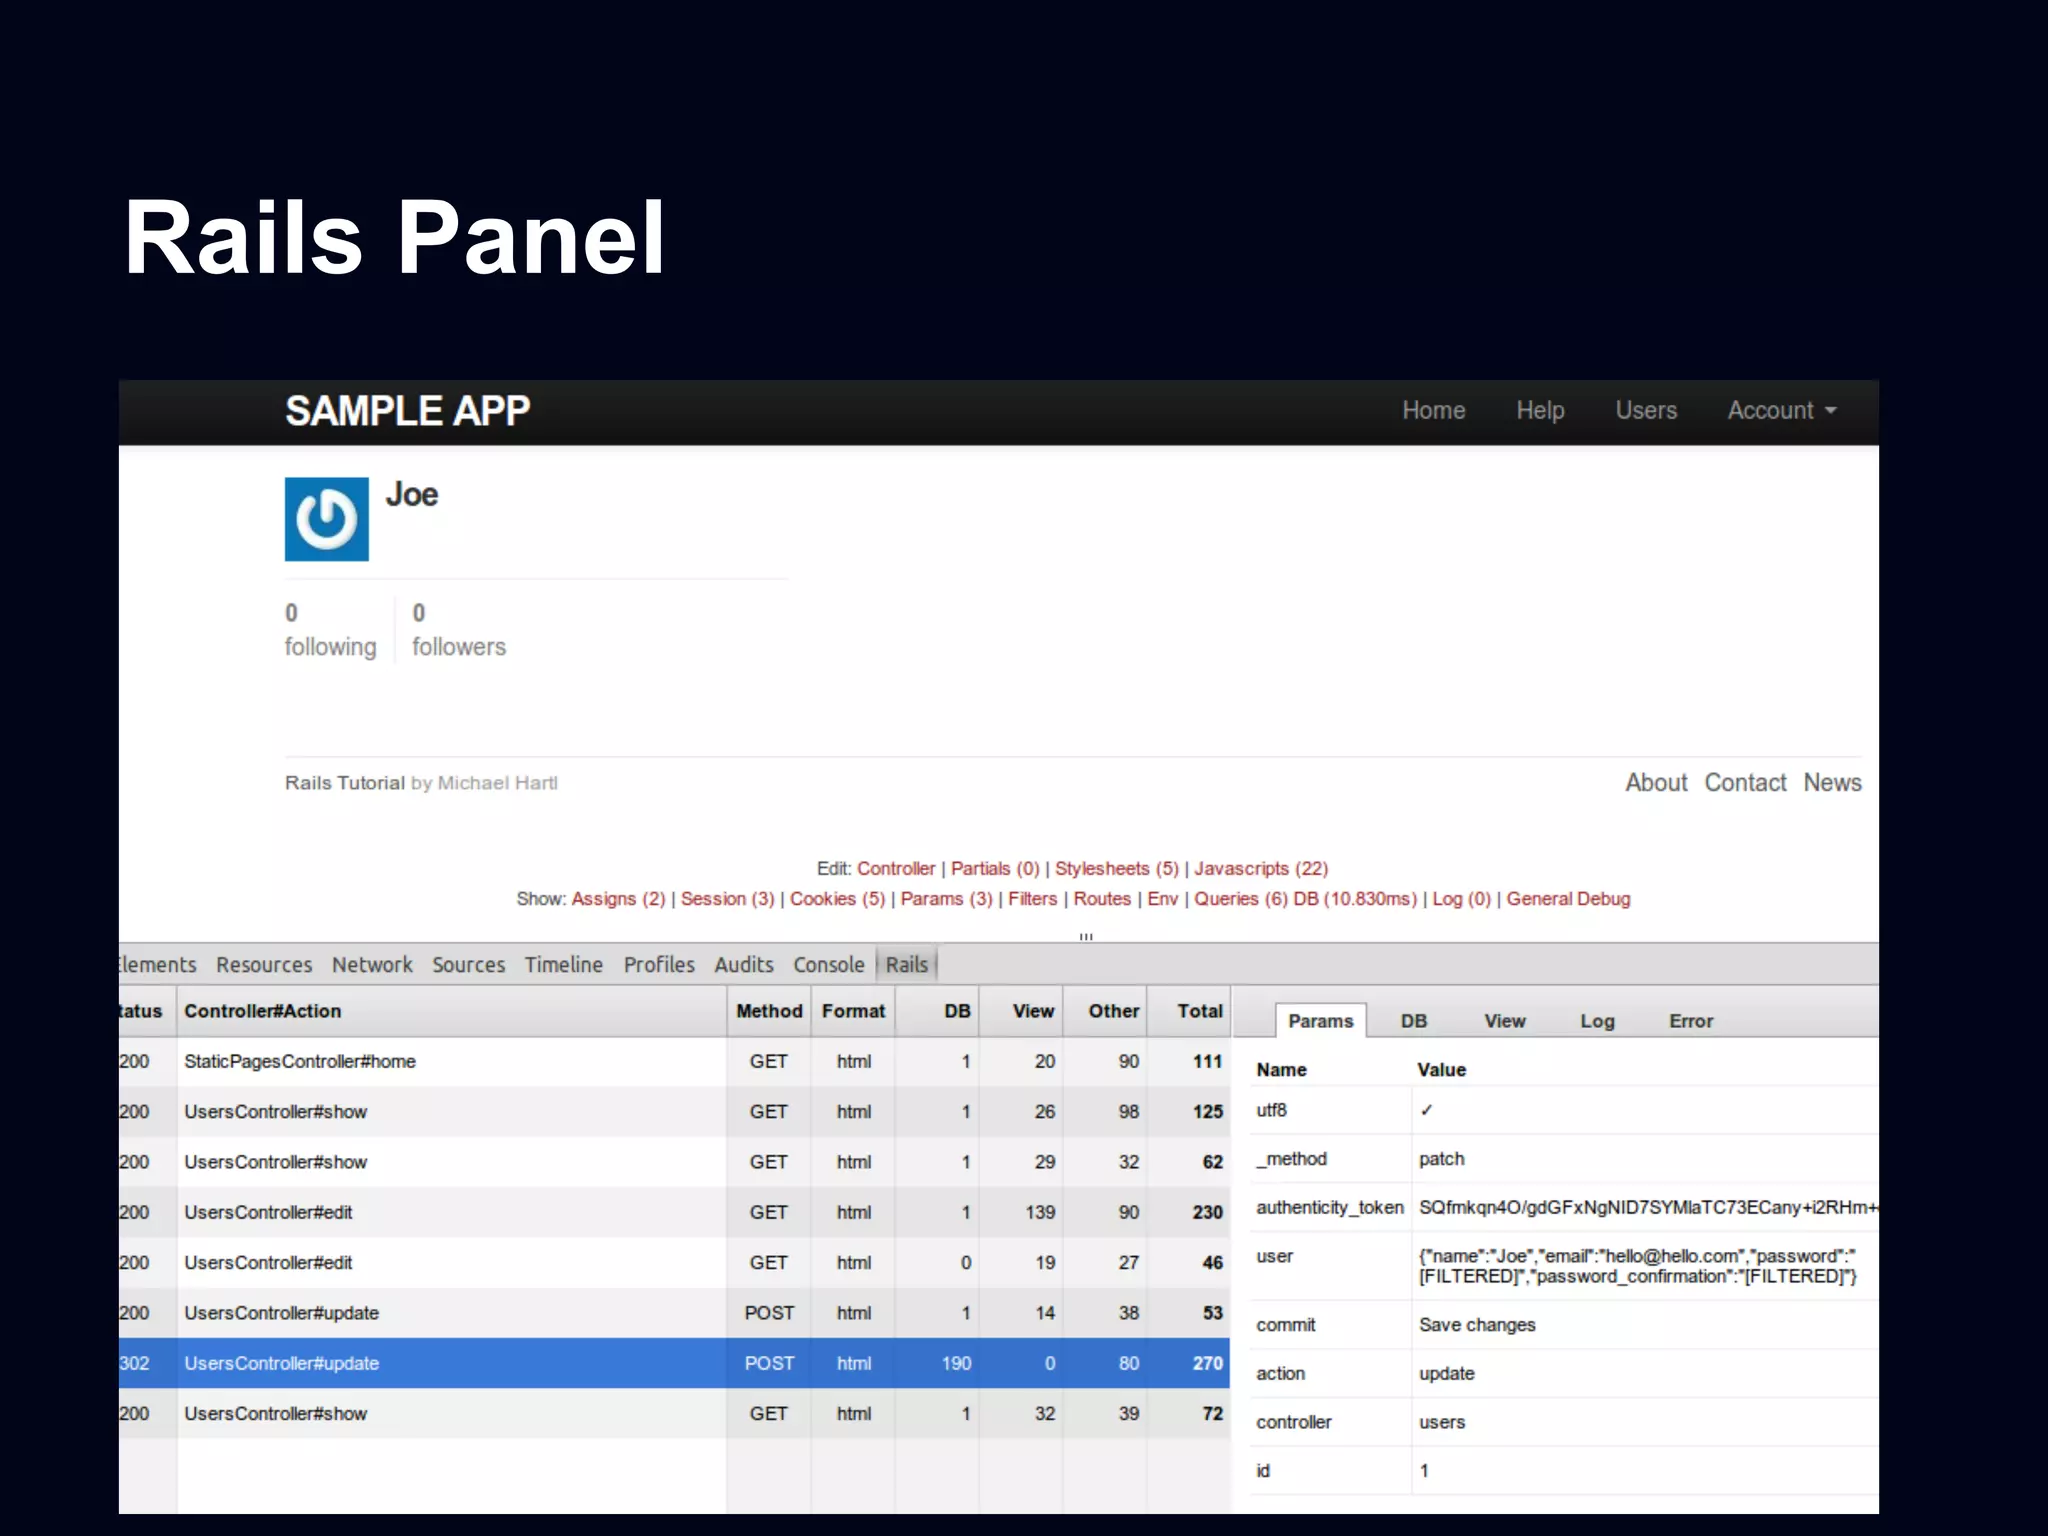Click authenticity_token param value
The image size is (2048, 1536).
(1648, 1208)
